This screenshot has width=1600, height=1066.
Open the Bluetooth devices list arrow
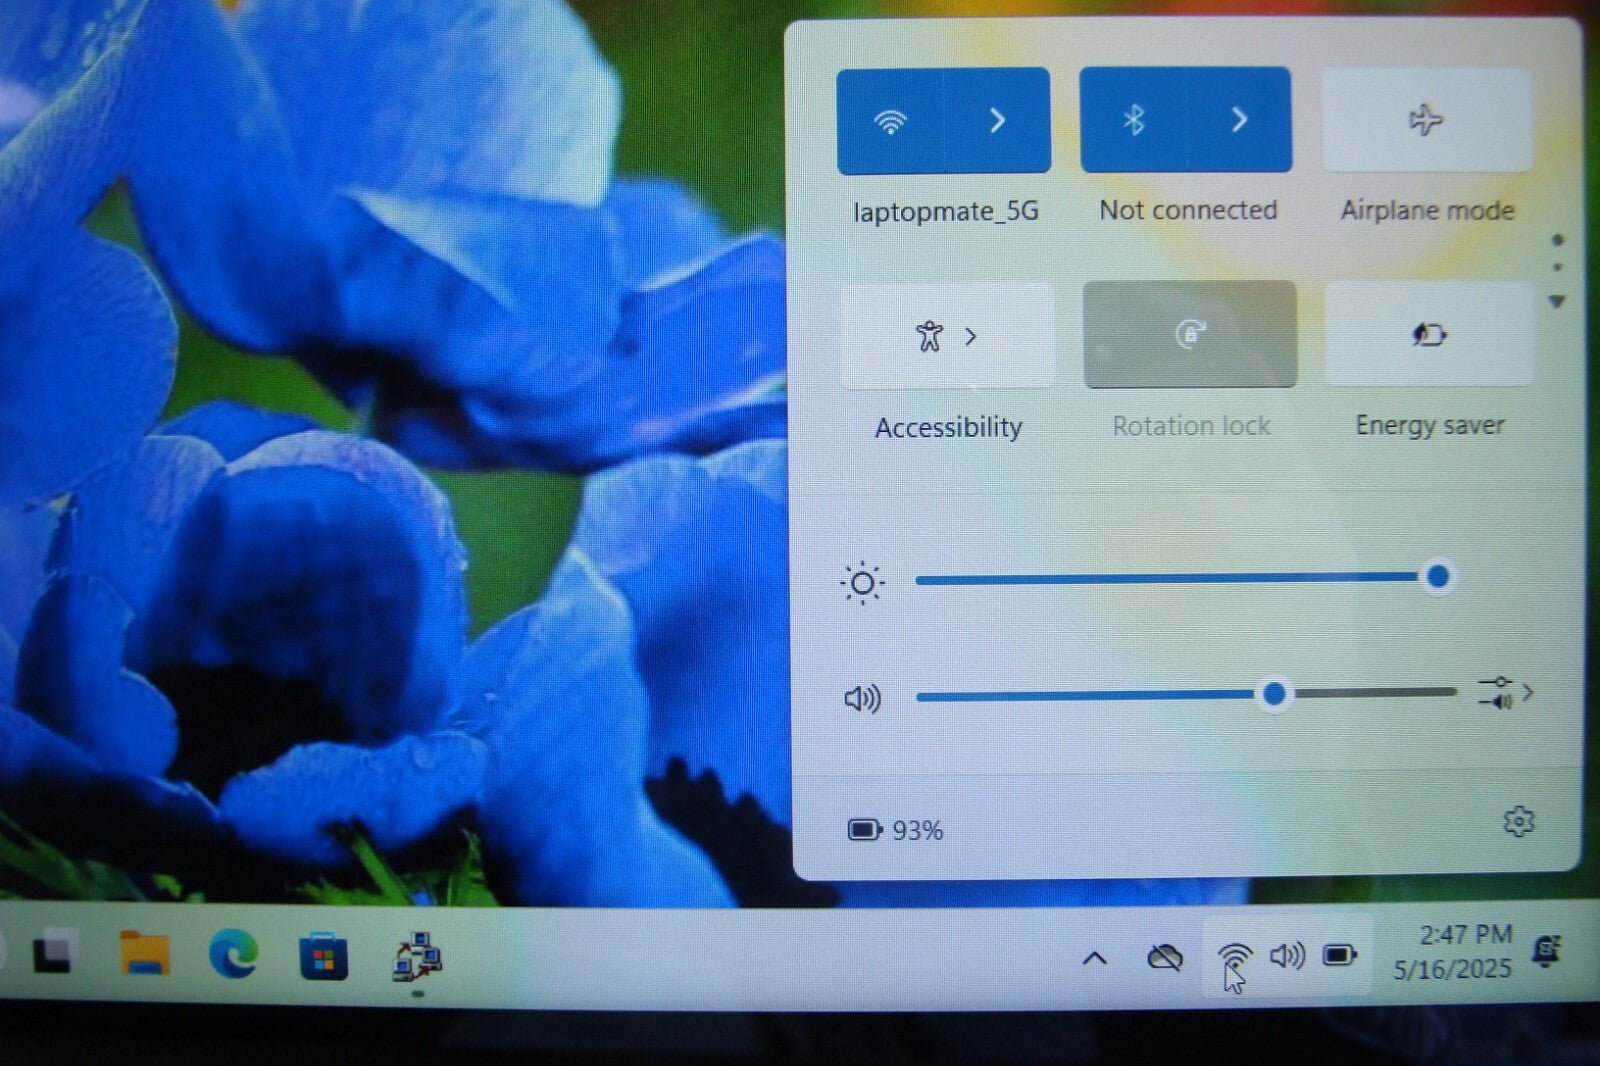pos(1239,121)
